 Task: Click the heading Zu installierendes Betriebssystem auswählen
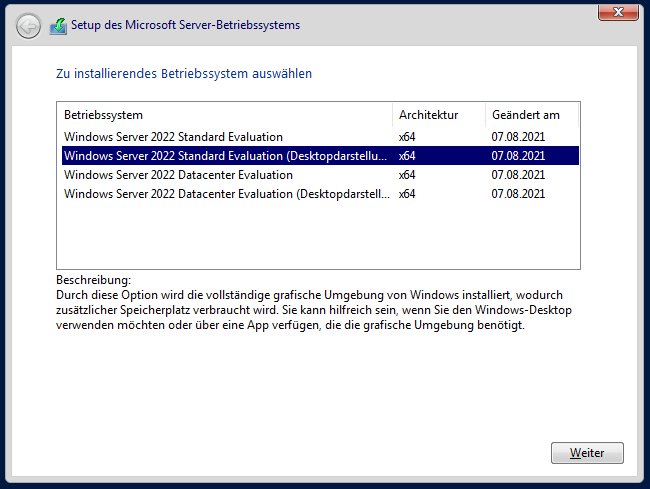click(x=184, y=73)
